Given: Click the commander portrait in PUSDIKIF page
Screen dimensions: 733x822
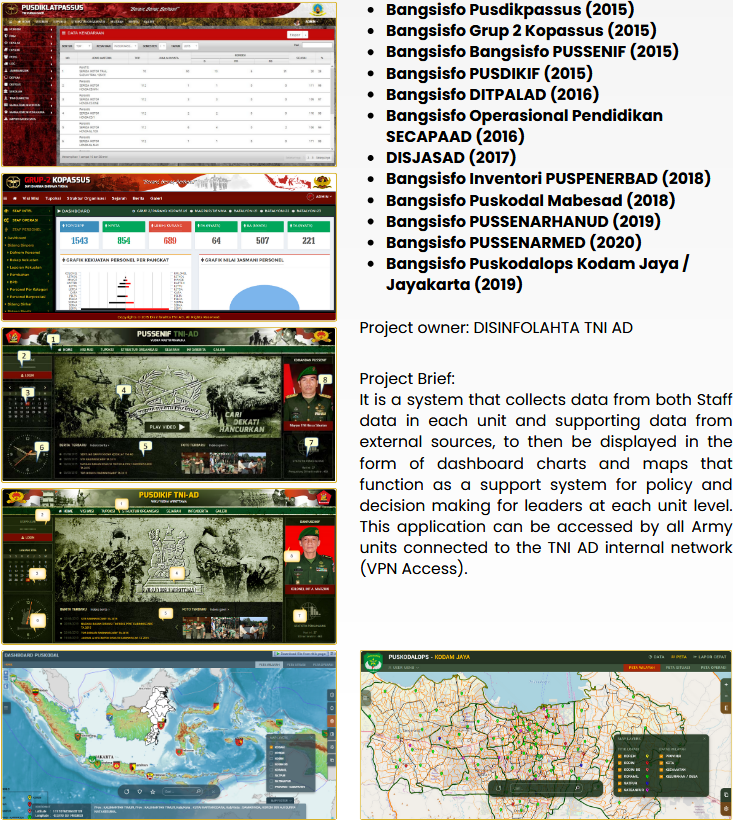Looking at the screenshot, I should (x=309, y=555).
